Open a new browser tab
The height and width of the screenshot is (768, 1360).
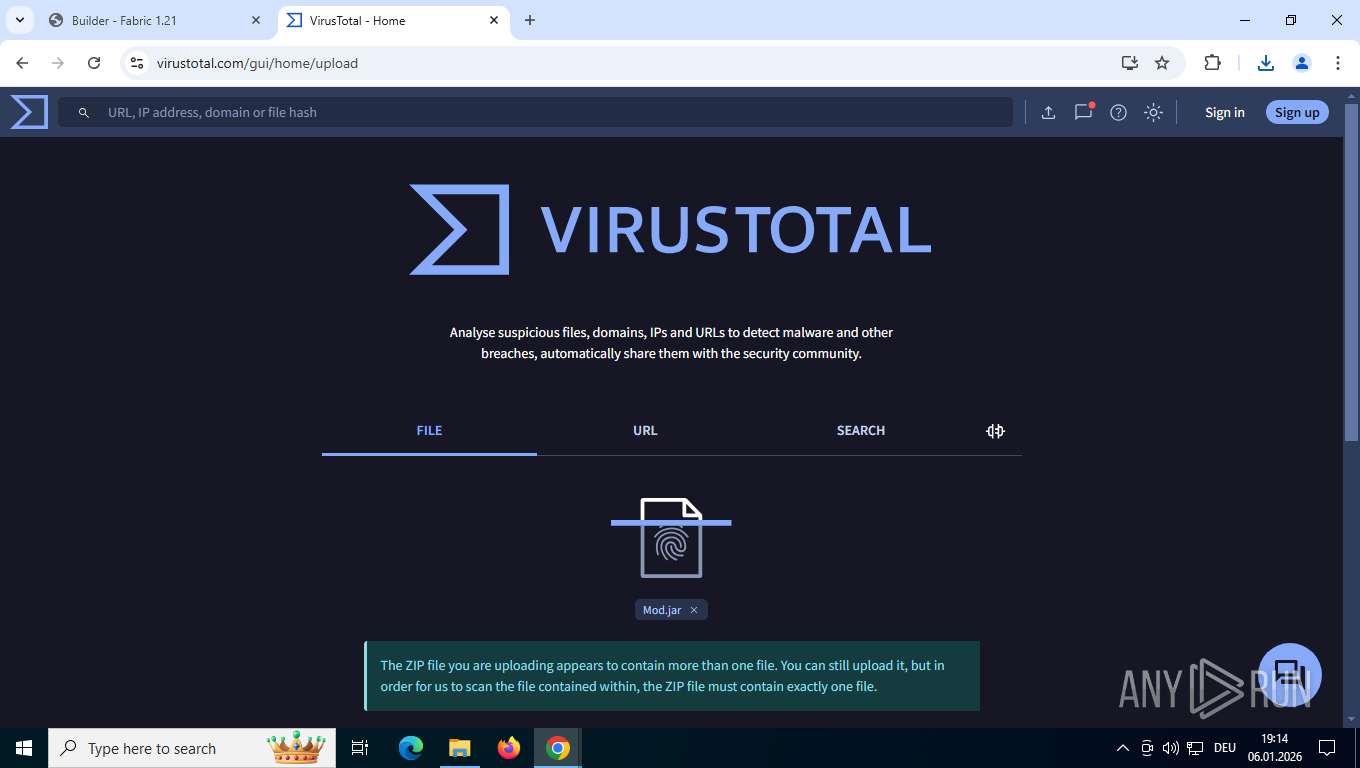(x=530, y=20)
